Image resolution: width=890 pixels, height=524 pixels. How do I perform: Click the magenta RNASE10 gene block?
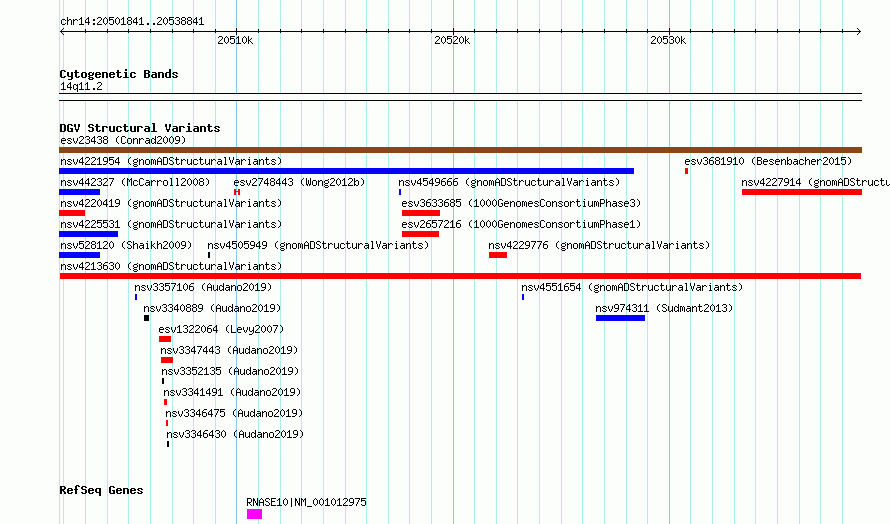pos(254,514)
